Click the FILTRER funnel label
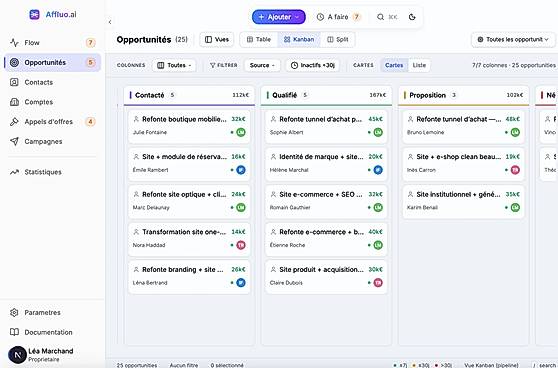 pyautogui.click(x=223, y=65)
